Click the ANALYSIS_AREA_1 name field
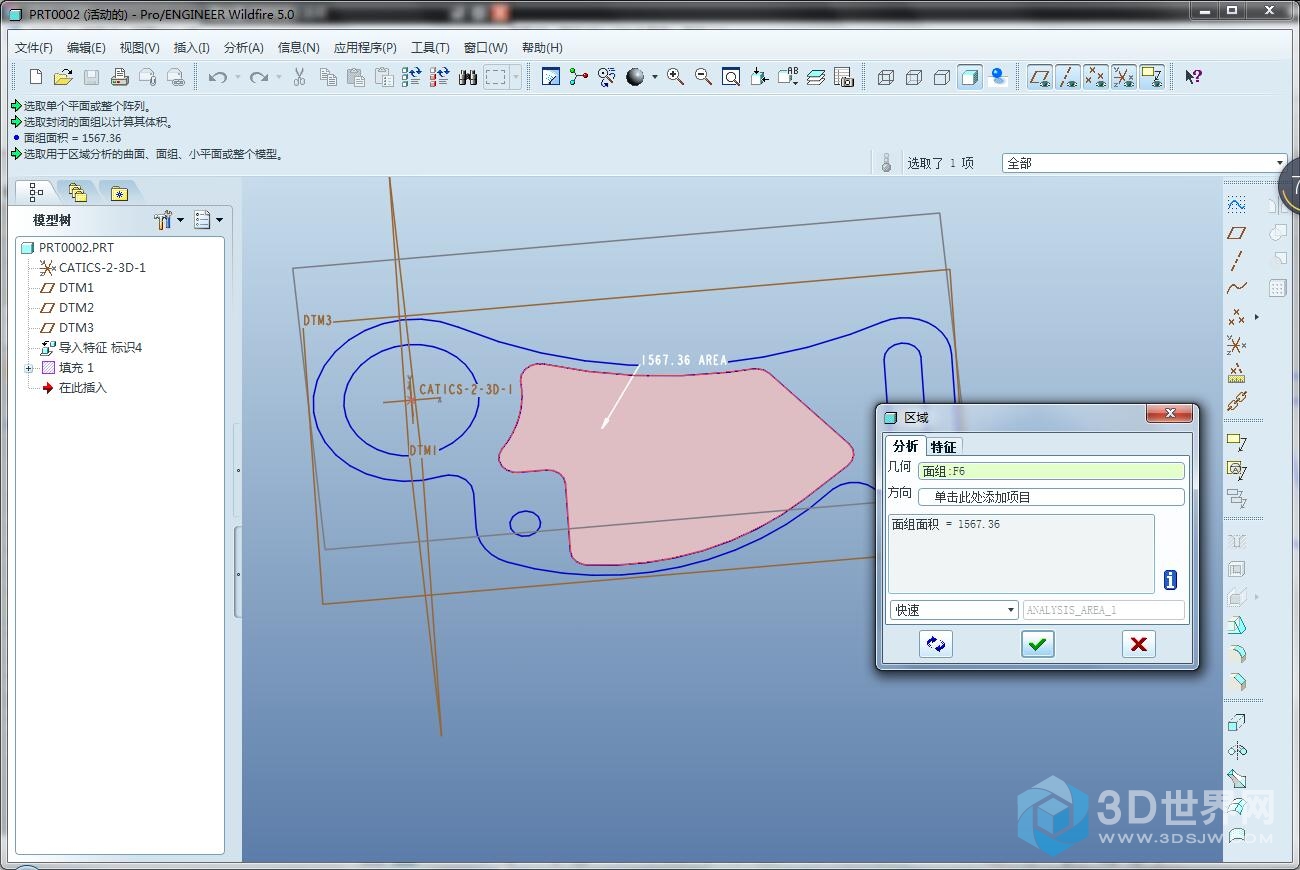The image size is (1300, 870). pos(1103,610)
